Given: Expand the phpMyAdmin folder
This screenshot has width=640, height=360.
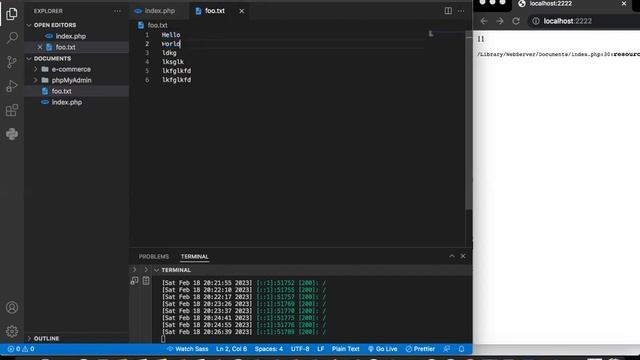Looking at the screenshot, I should [36, 80].
